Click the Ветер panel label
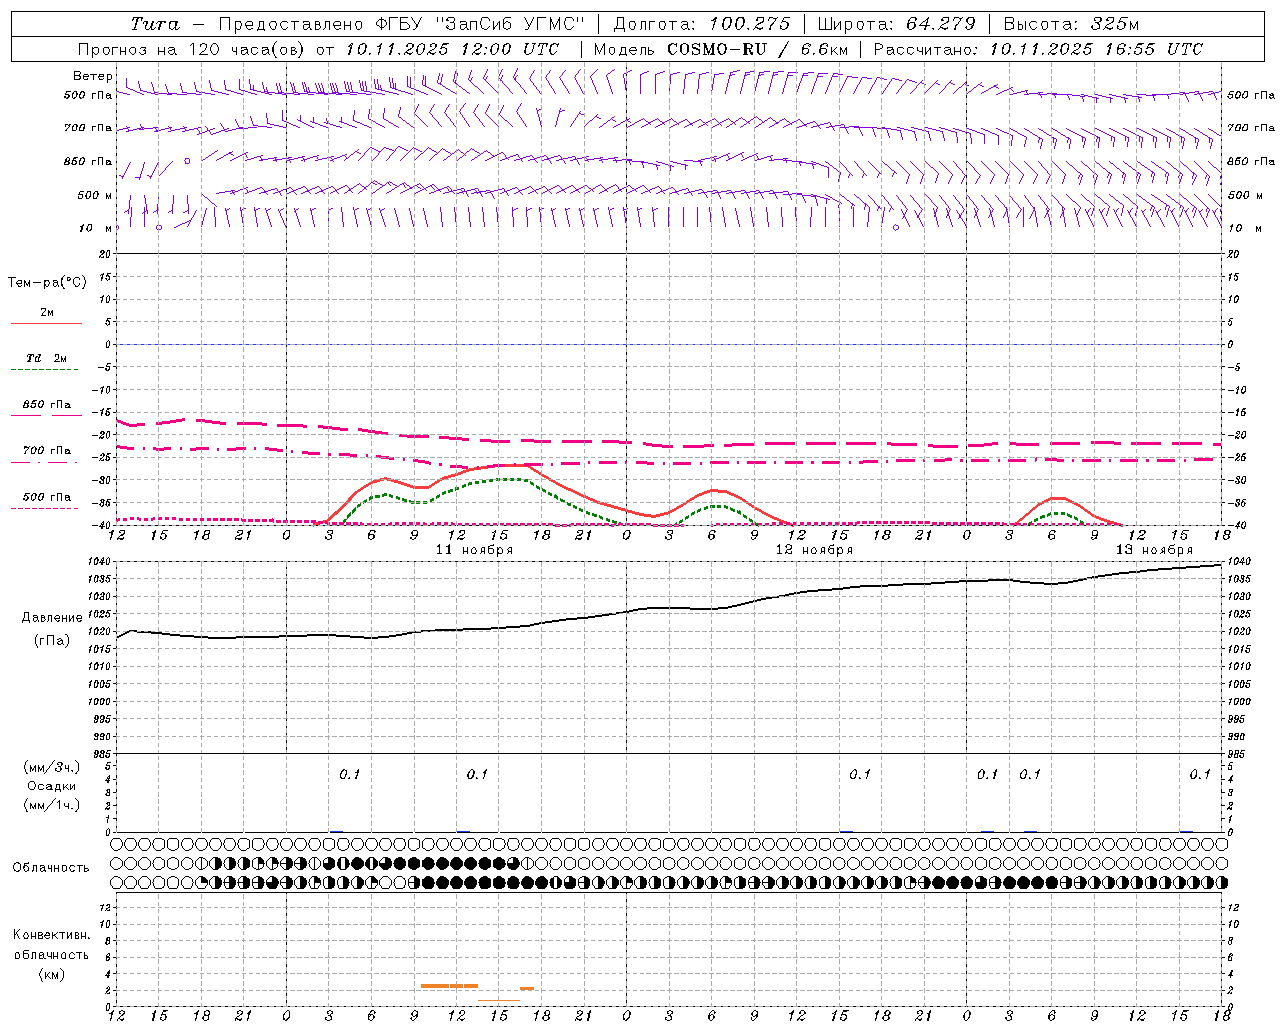This screenshot has height=1024, width=1280. (93, 76)
